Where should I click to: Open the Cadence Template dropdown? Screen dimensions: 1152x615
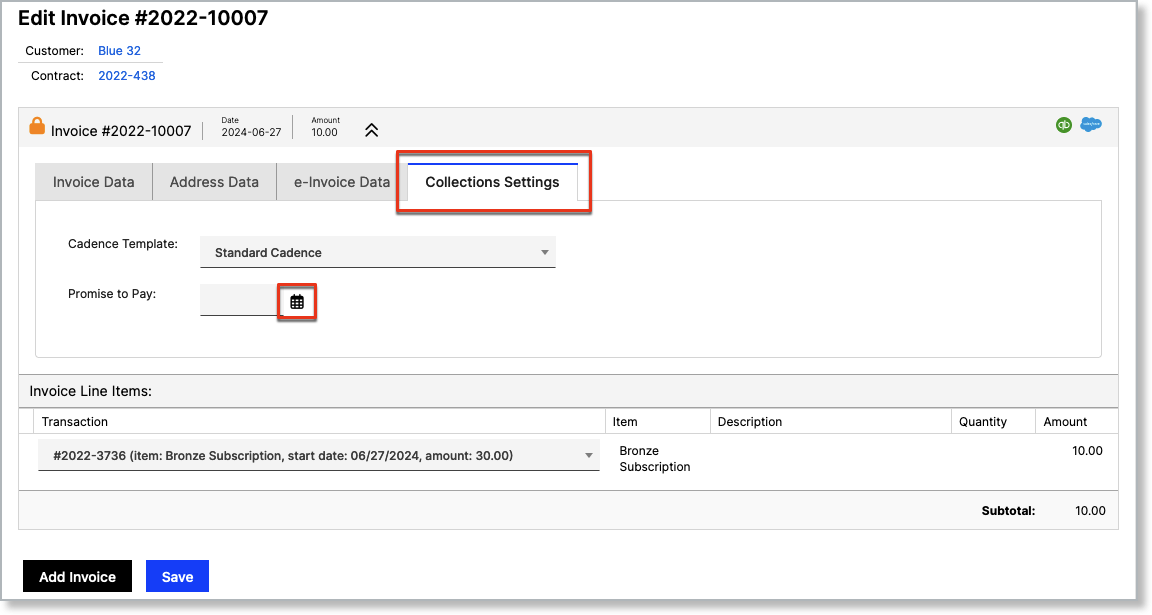click(x=378, y=252)
